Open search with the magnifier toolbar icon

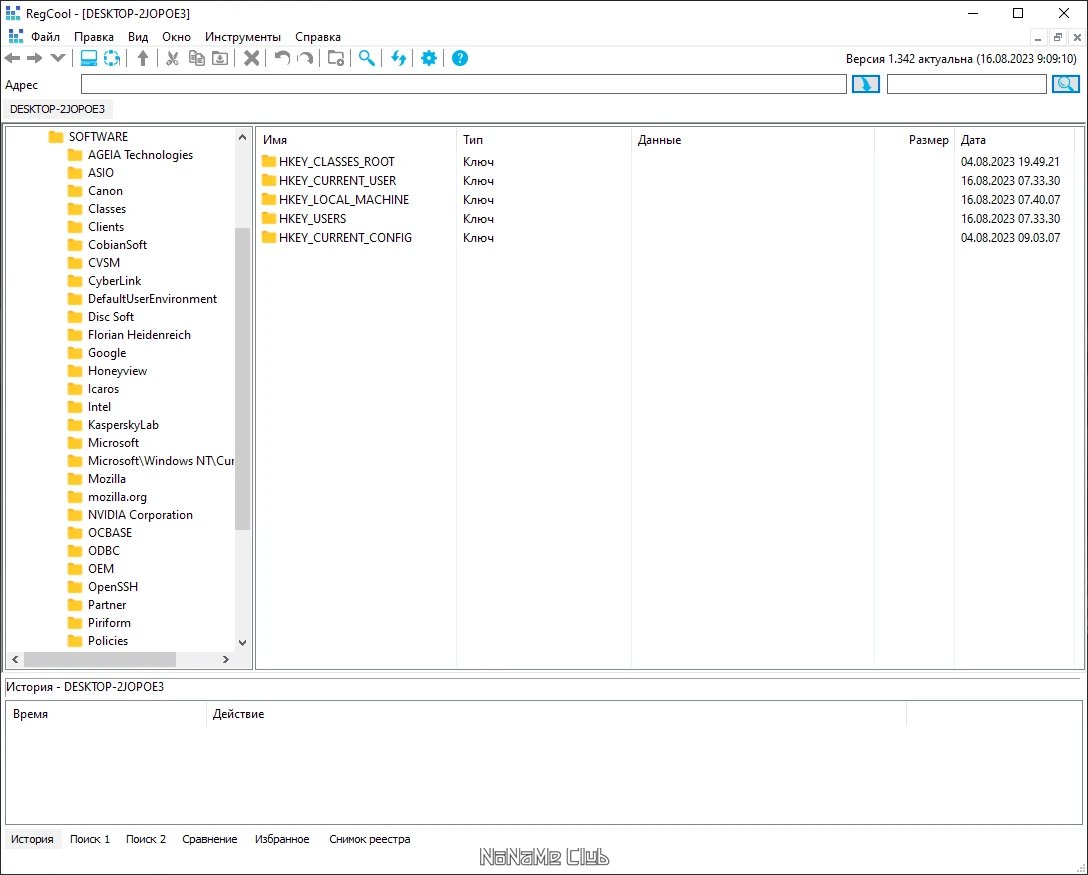coord(367,58)
